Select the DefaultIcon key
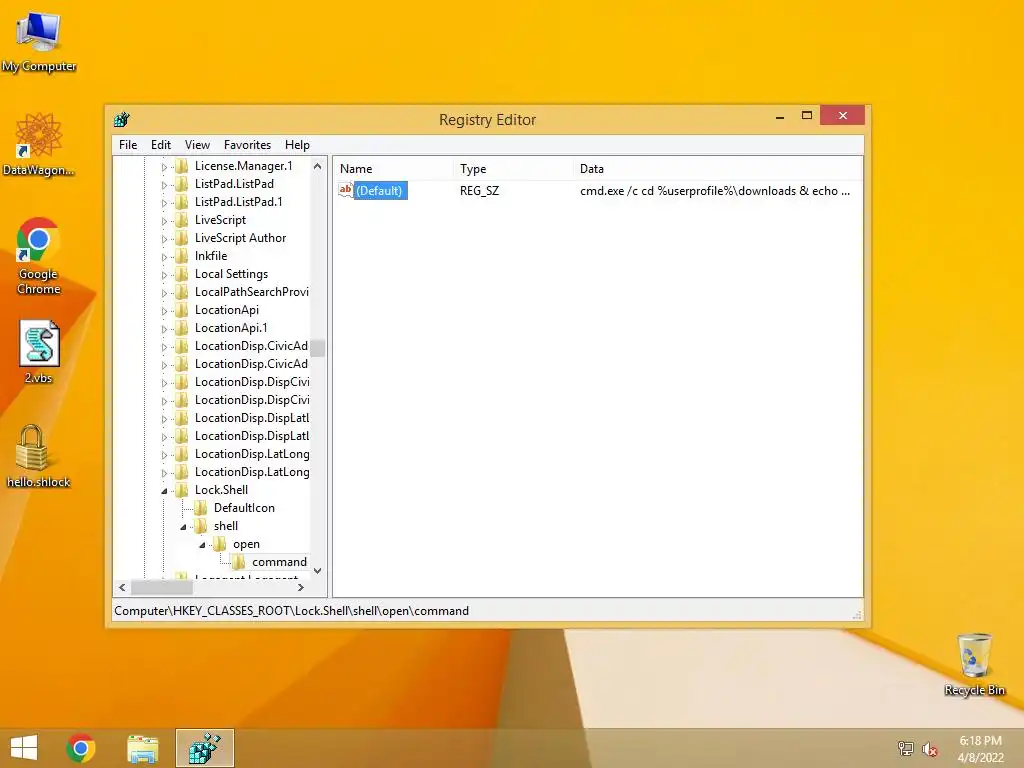 tap(244, 507)
